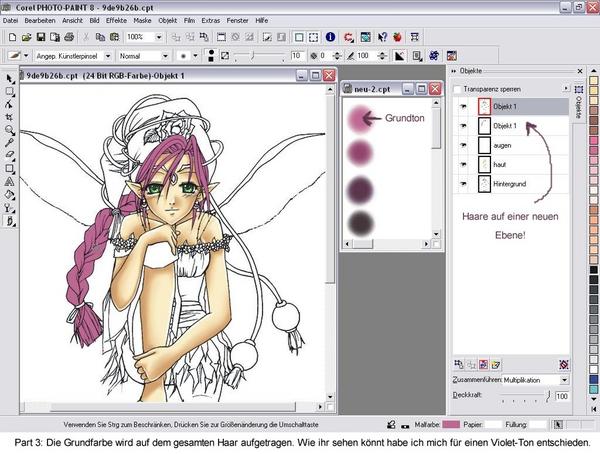The width and height of the screenshot is (600, 454).
Task: Click the Save floppy disk icon
Action: point(41,37)
